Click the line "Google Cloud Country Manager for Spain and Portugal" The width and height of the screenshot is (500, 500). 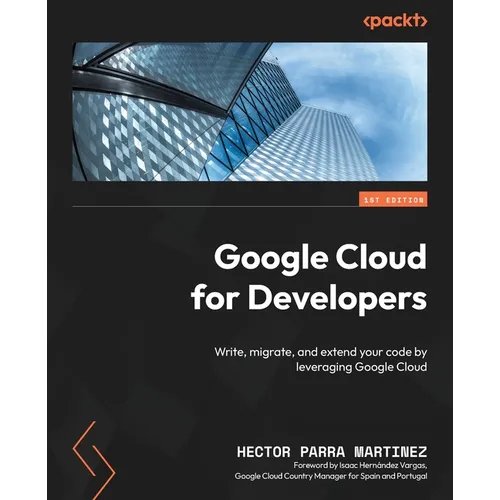331,476
